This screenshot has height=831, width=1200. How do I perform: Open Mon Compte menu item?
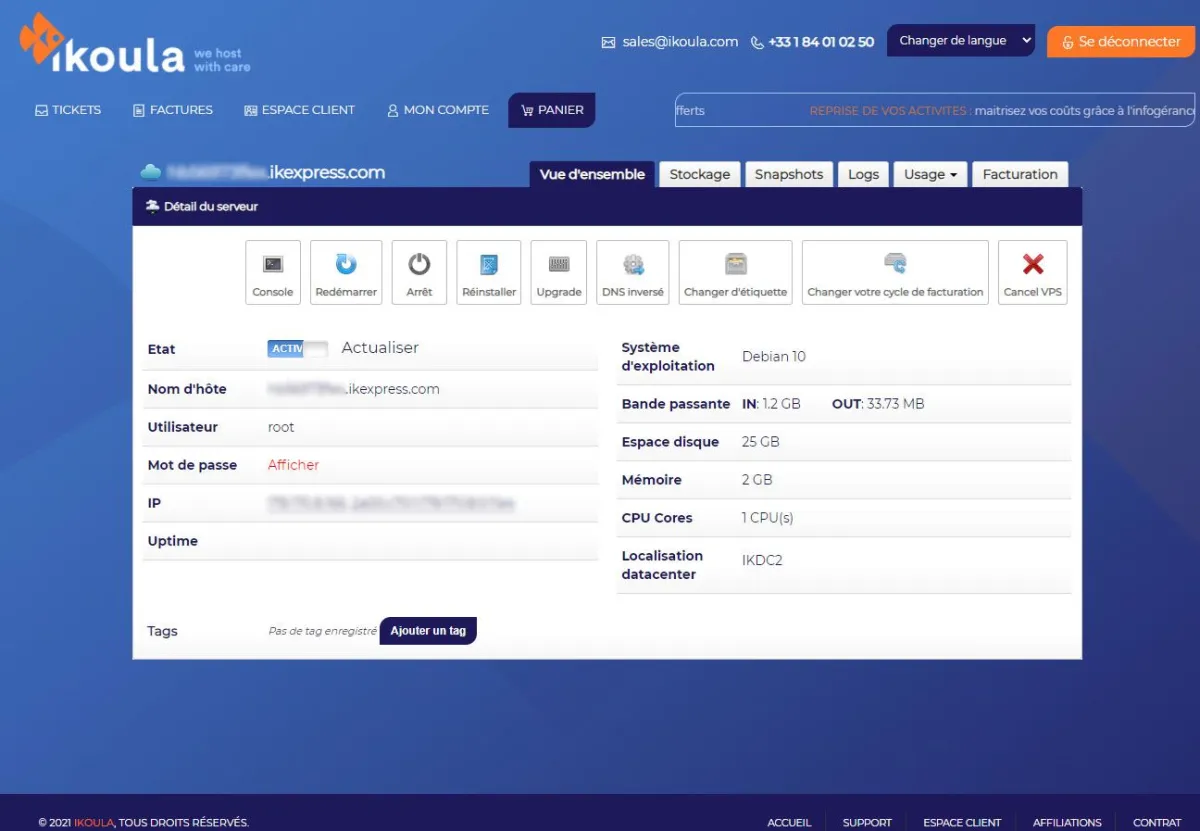coord(438,110)
